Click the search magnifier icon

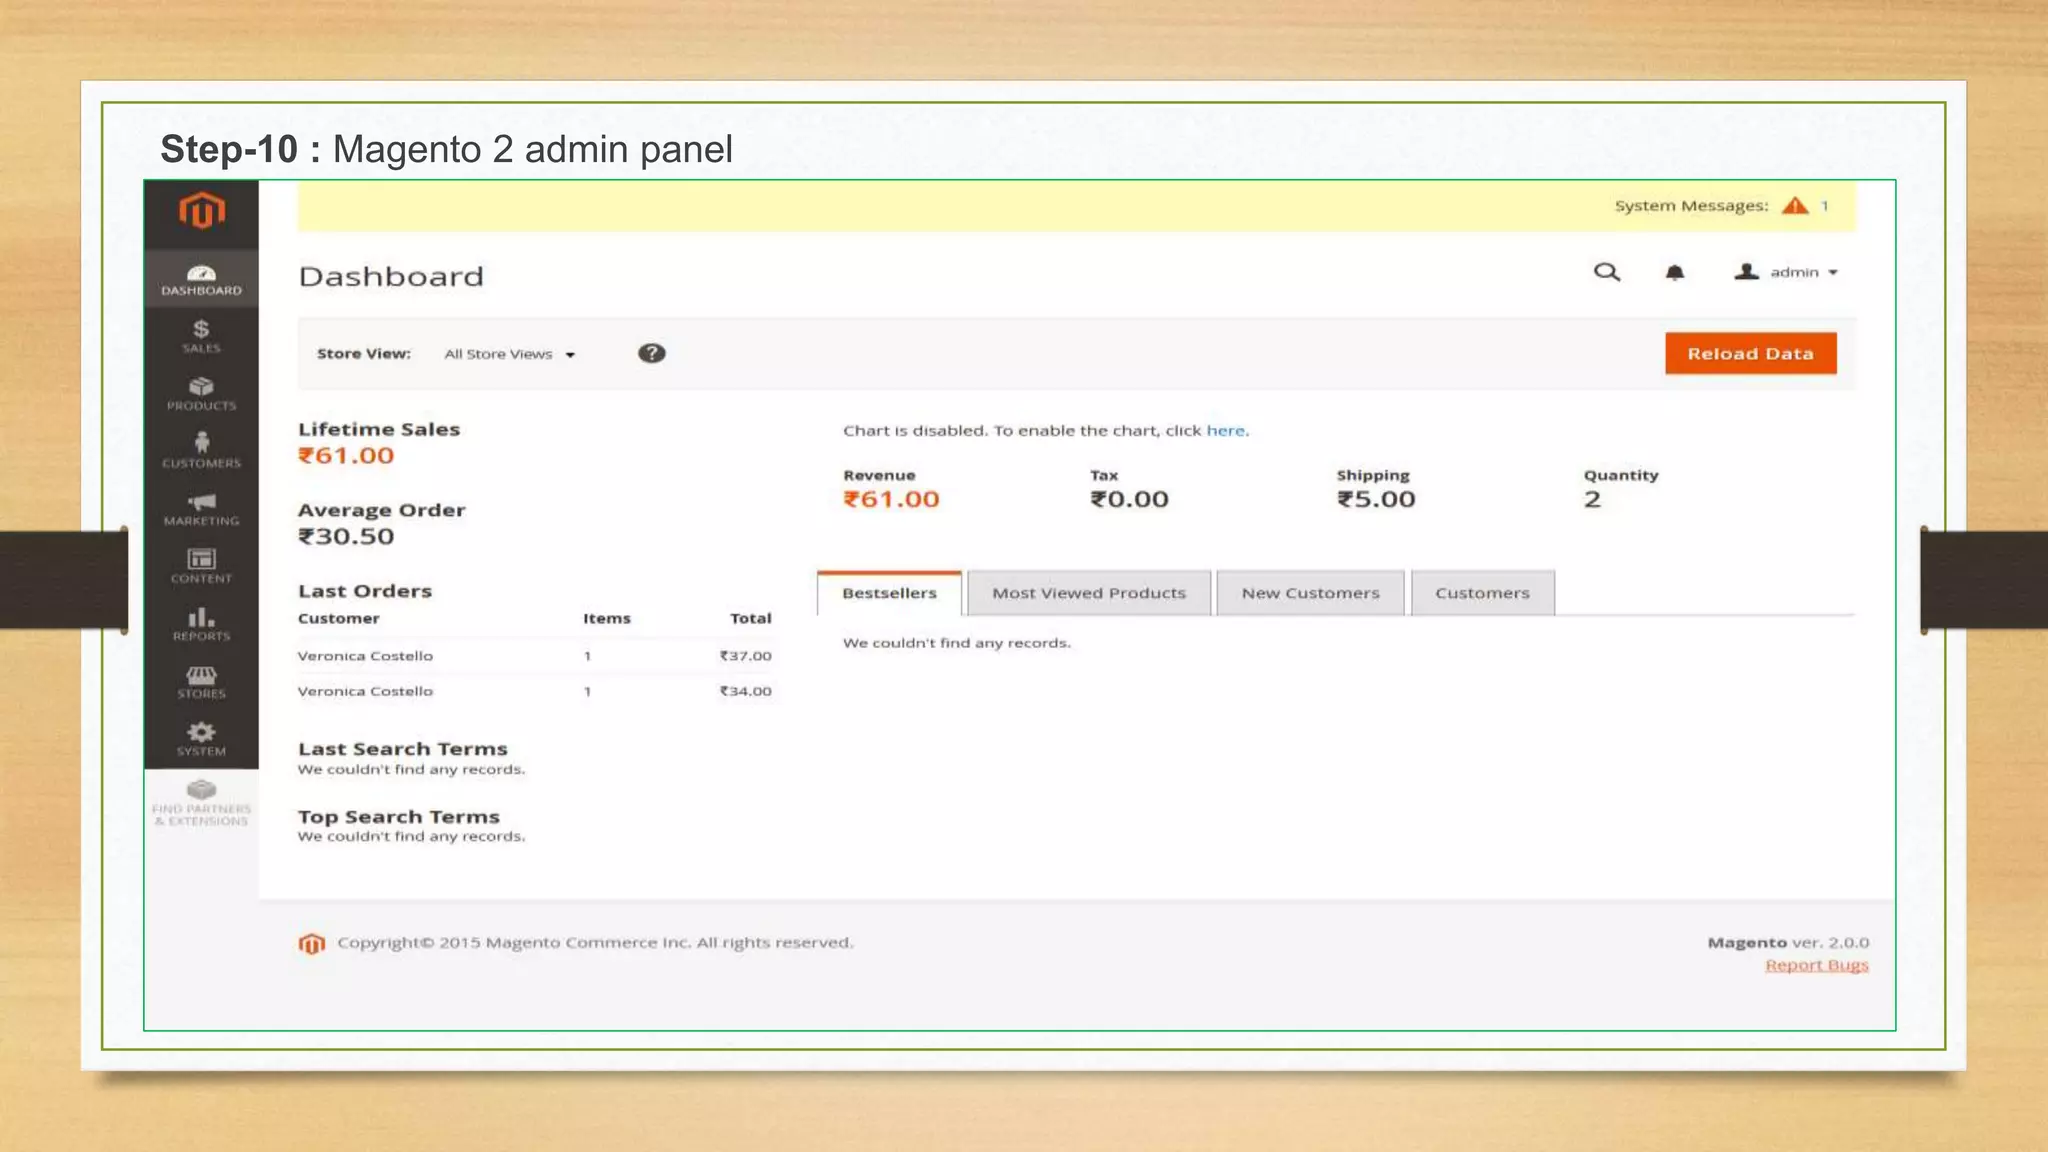click(1606, 272)
